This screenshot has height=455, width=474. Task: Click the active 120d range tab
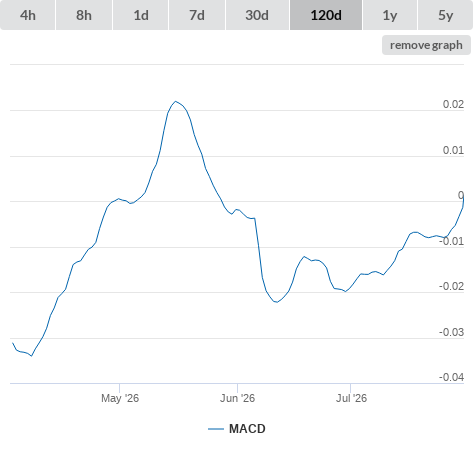[x=326, y=15]
